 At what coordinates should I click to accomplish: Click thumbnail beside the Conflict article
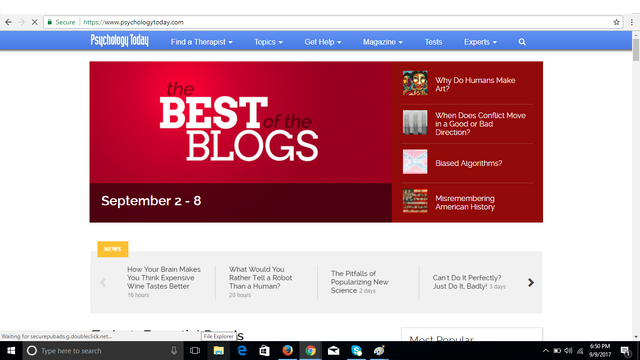click(415, 122)
